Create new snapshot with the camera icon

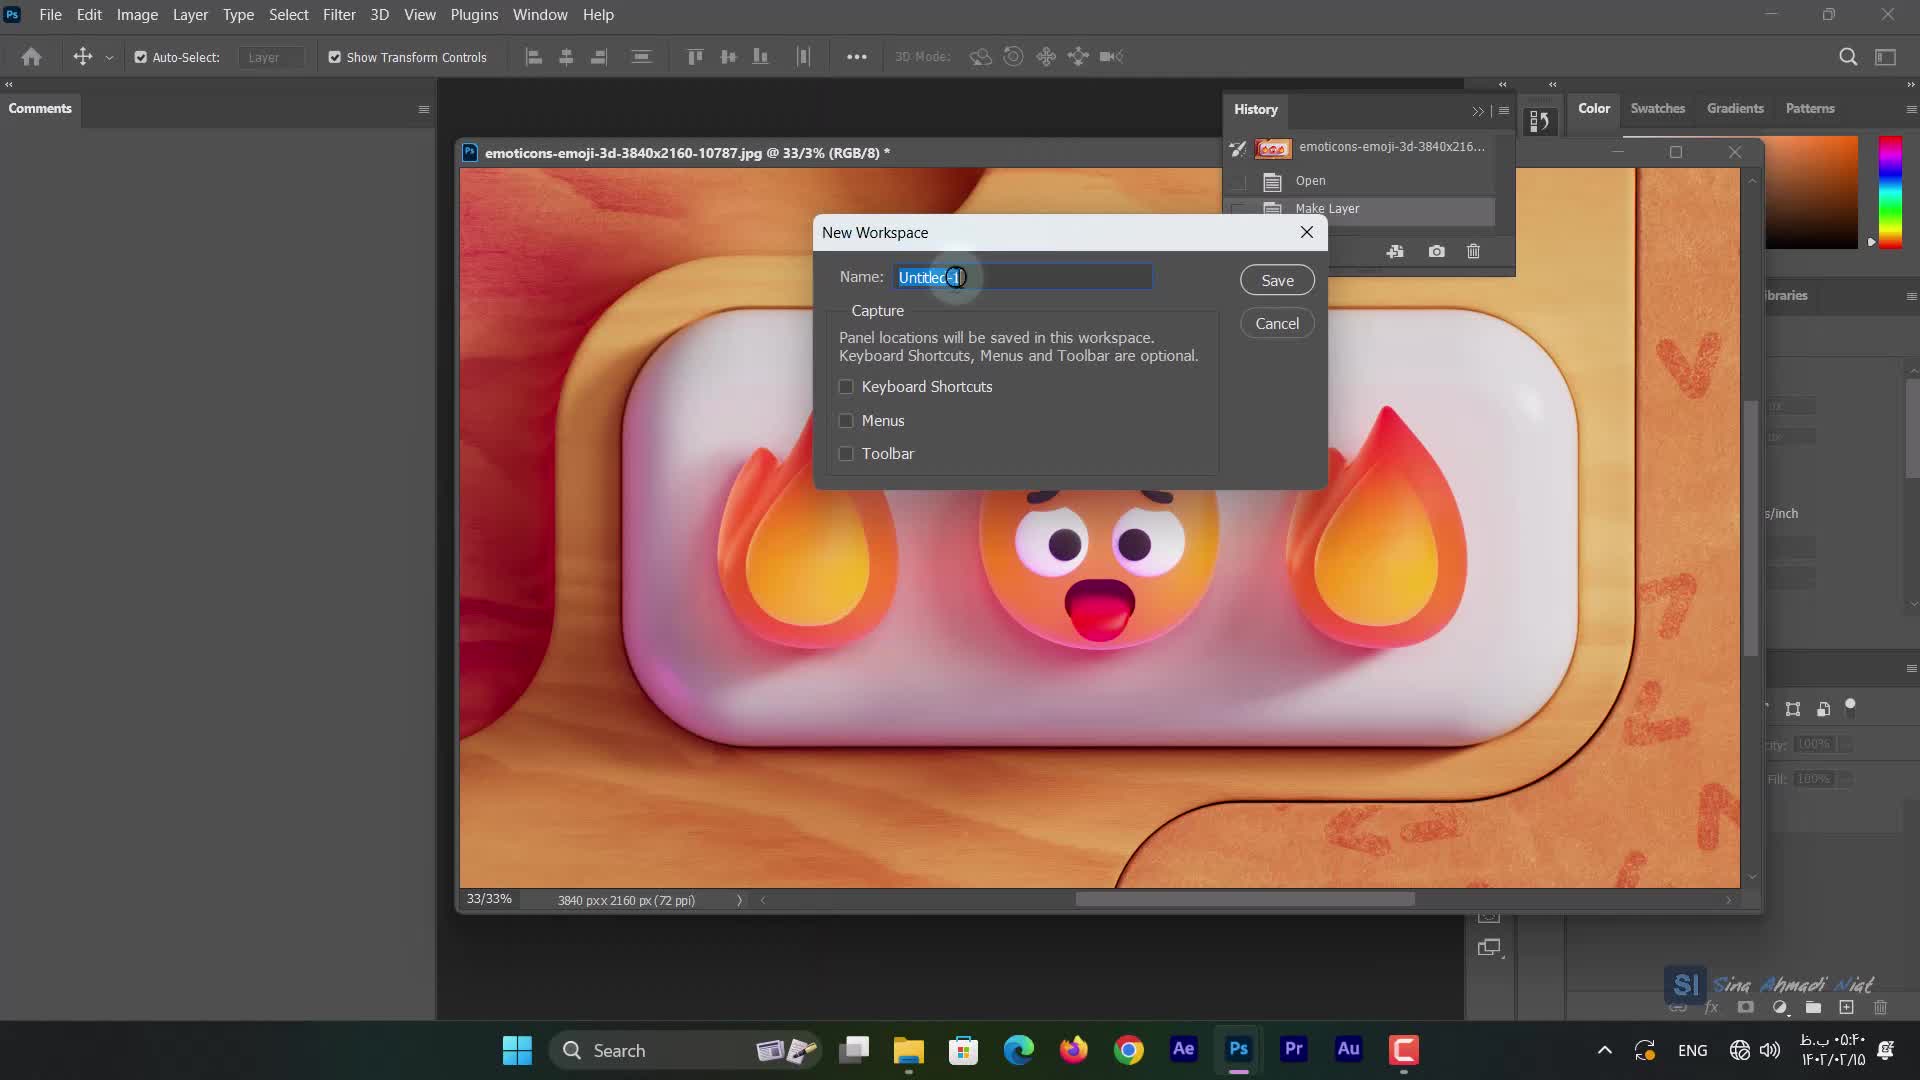click(1437, 251)
